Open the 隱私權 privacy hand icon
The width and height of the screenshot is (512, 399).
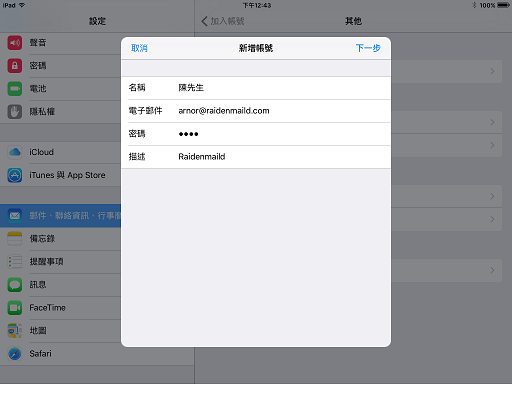(x=15, y=112)
